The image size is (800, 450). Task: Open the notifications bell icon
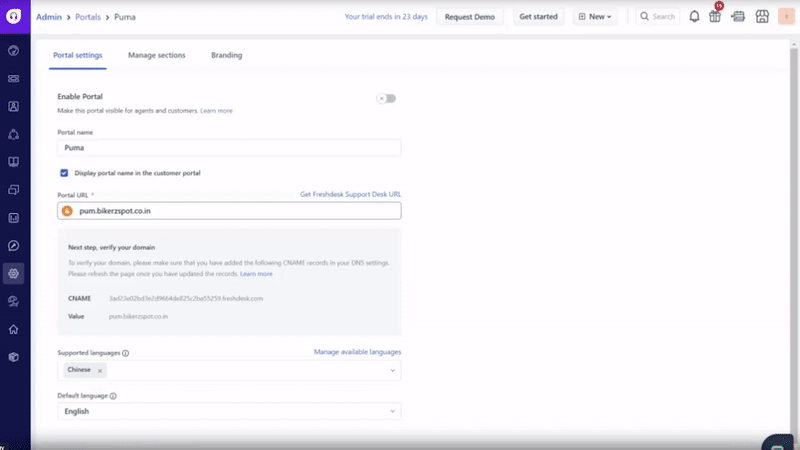pyautogui.click(x=694, y=16)
